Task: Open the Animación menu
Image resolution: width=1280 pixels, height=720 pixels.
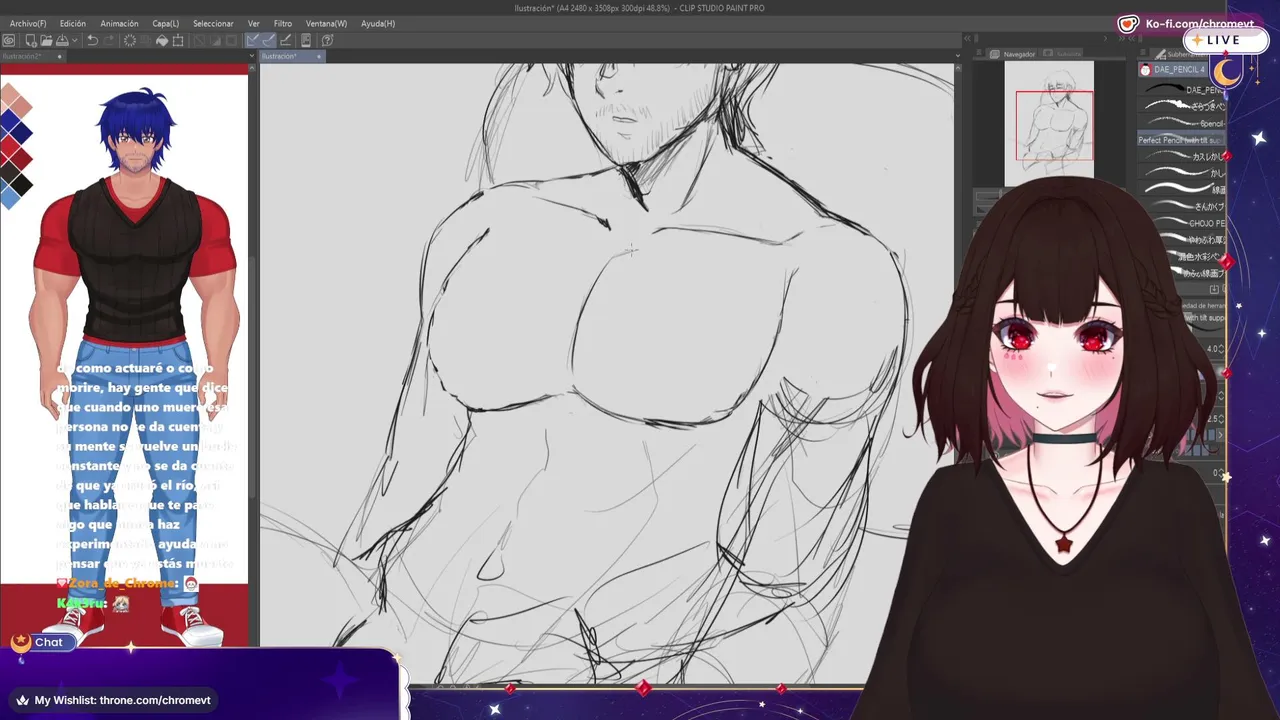Action: [x=119, y=23]
